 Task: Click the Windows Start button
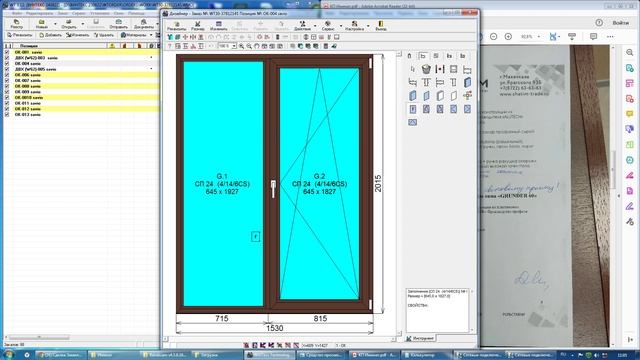pos(9,355)
